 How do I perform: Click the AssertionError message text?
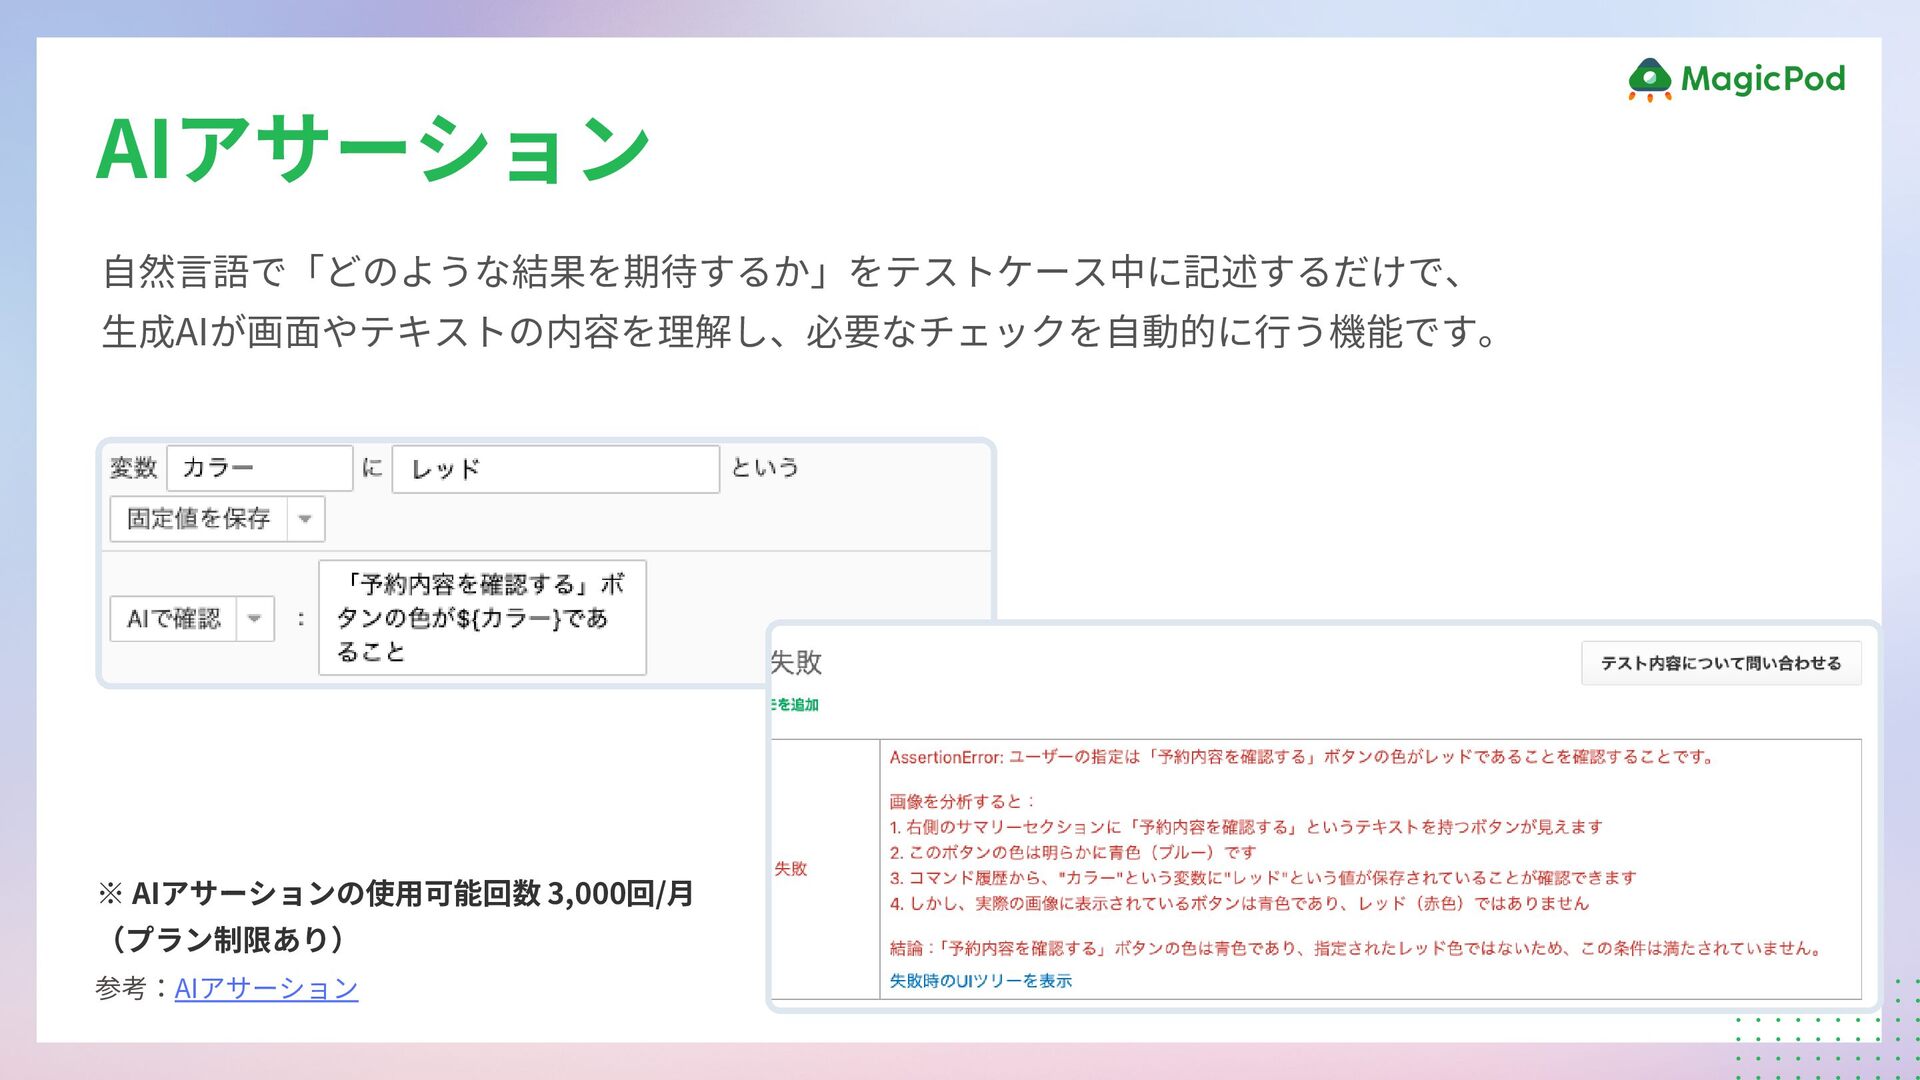click(1300, 757)
